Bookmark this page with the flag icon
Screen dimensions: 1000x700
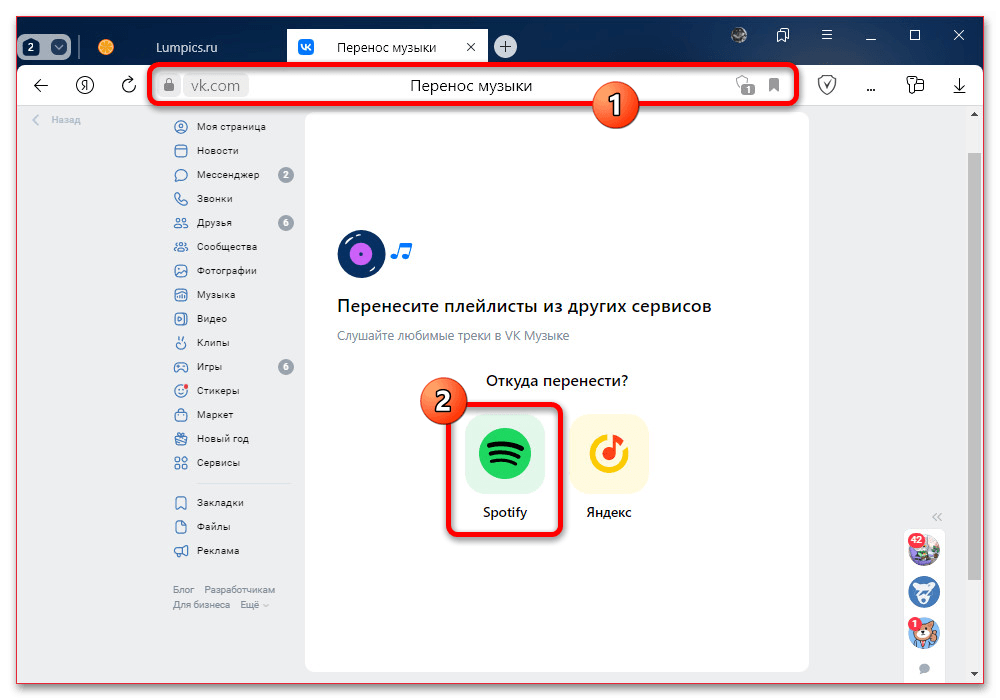tap(774, 85)
